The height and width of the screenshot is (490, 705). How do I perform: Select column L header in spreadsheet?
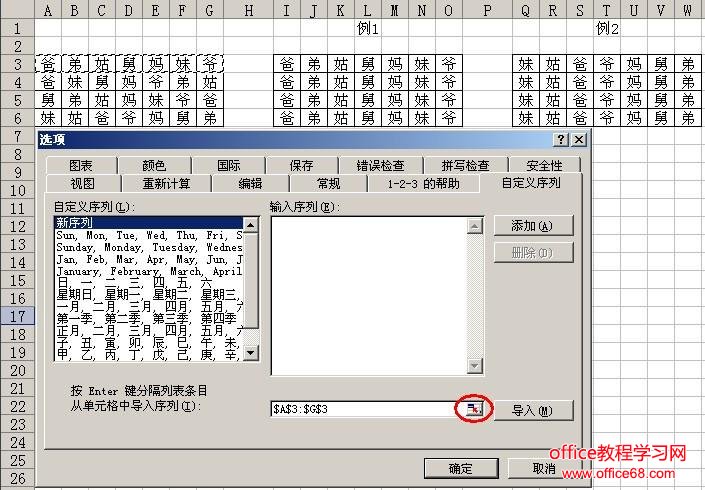tap(367, 9)
